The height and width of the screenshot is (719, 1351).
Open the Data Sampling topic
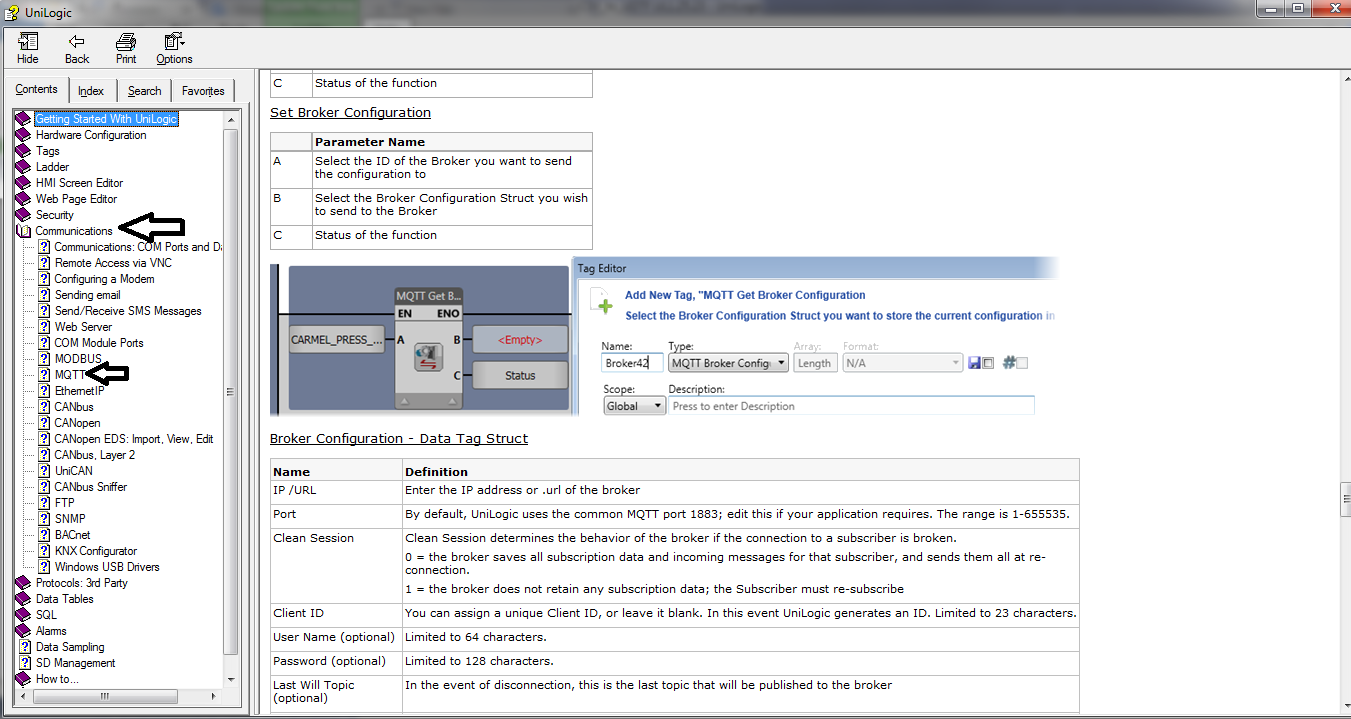pos(70,647)
